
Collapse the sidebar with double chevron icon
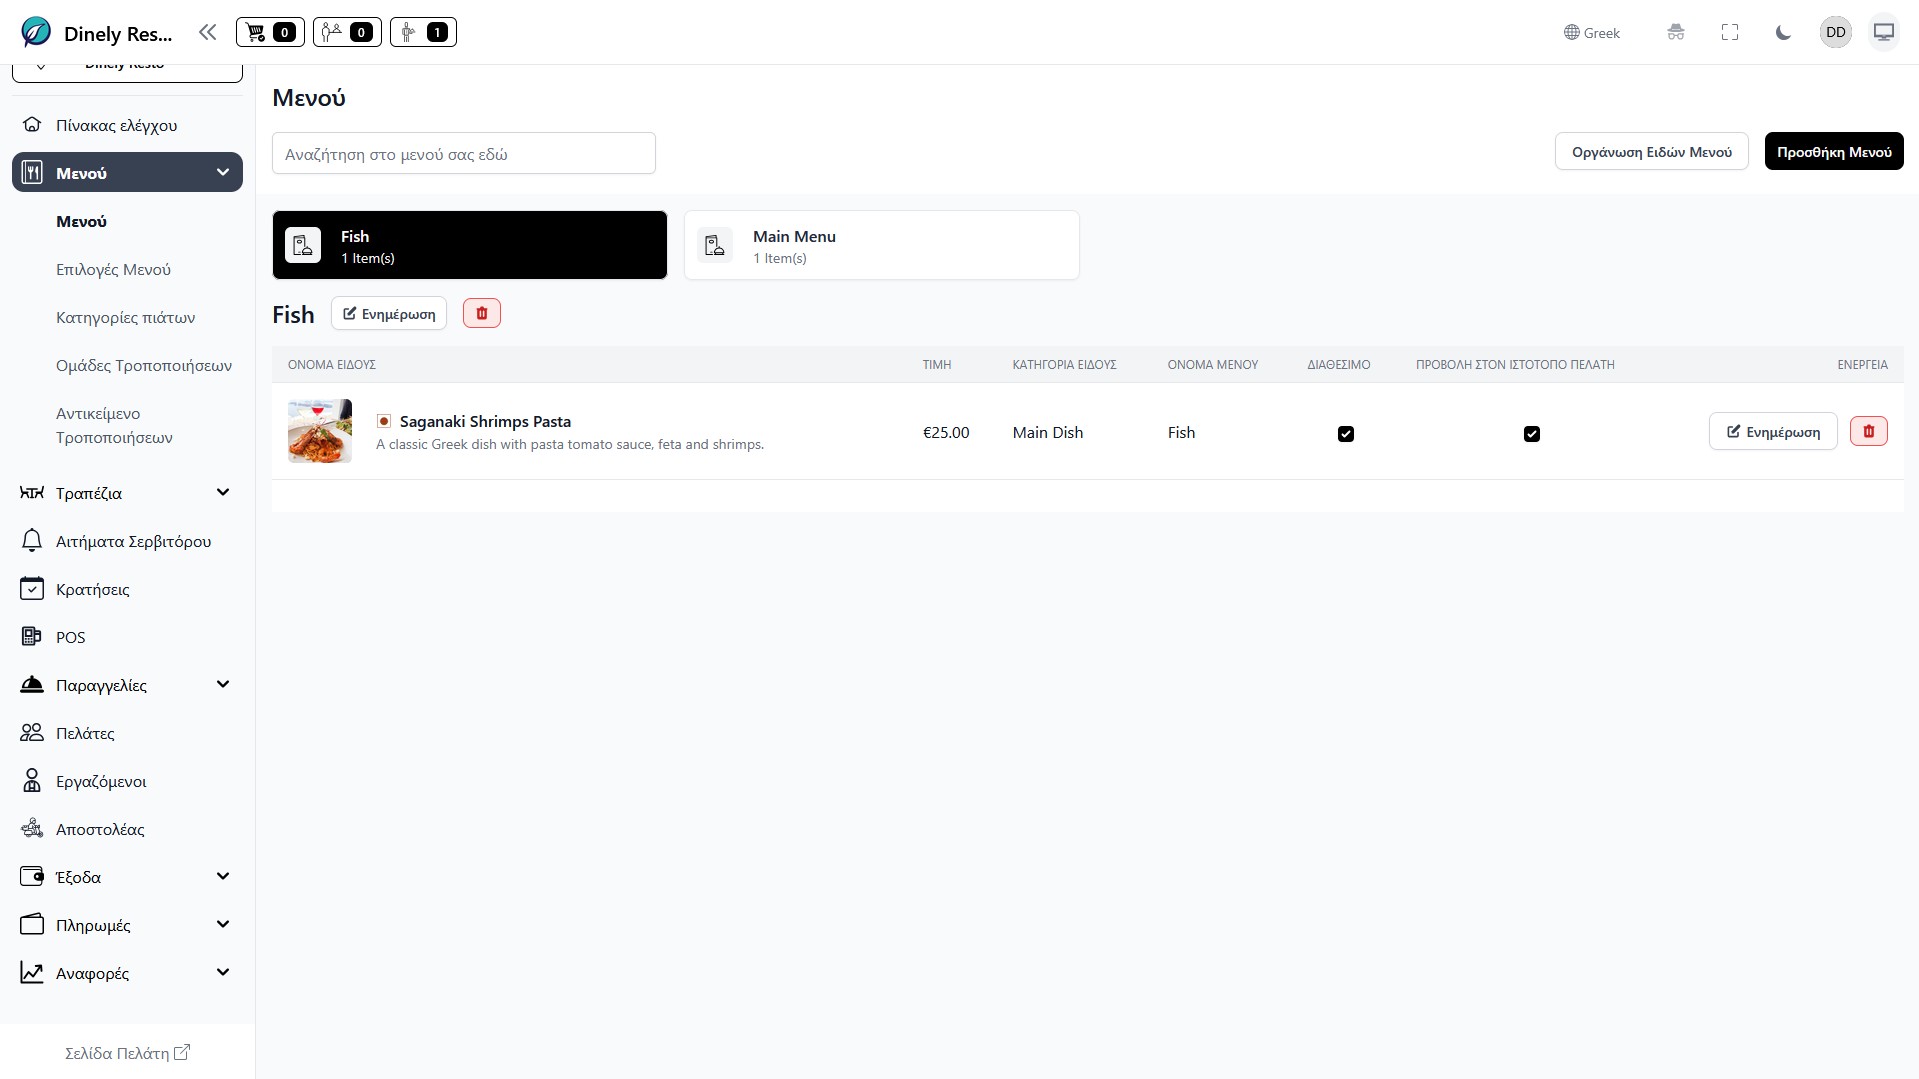coord(207,32)
